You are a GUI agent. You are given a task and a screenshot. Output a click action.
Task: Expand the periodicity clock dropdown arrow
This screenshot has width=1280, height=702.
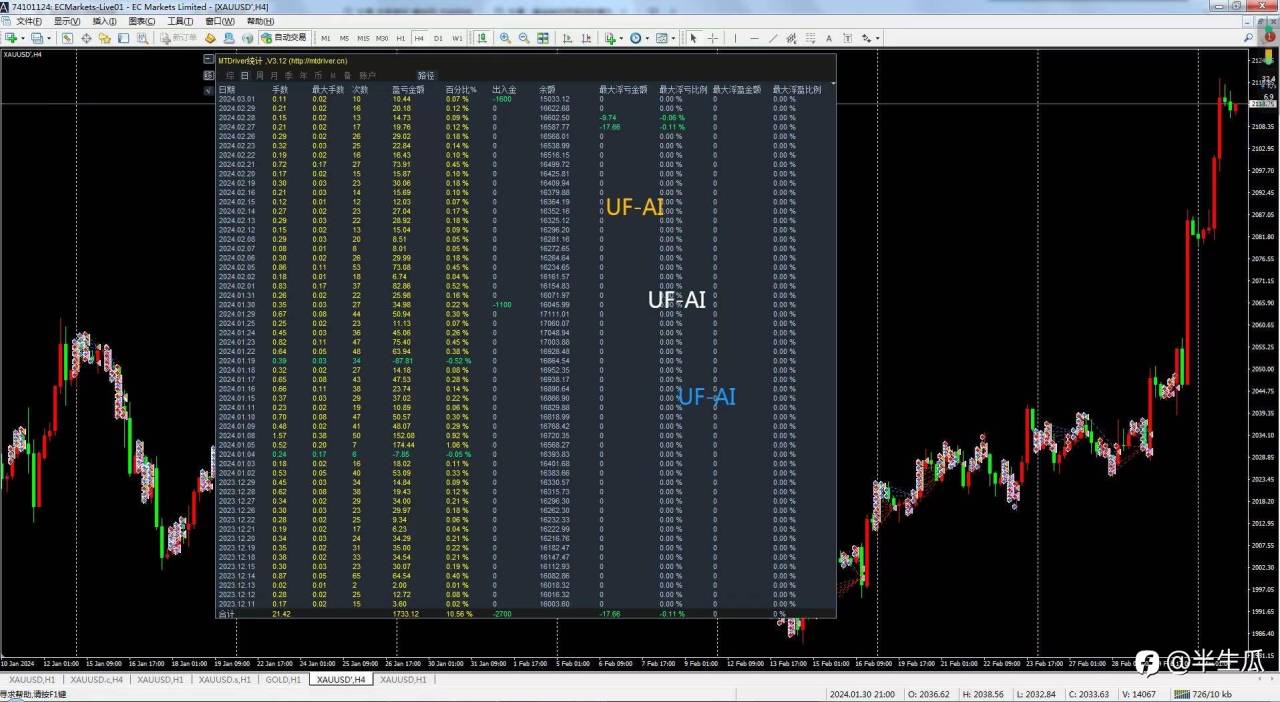coord(647,38)
